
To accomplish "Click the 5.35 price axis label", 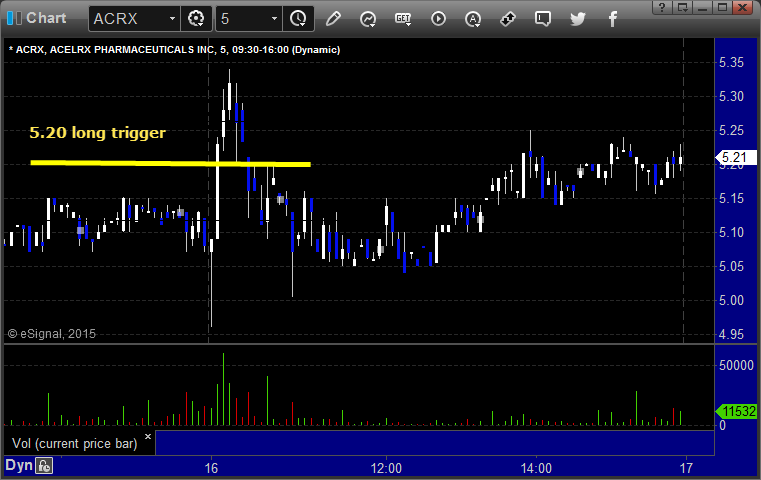I will pyautogui.click(x=731, y=63).
